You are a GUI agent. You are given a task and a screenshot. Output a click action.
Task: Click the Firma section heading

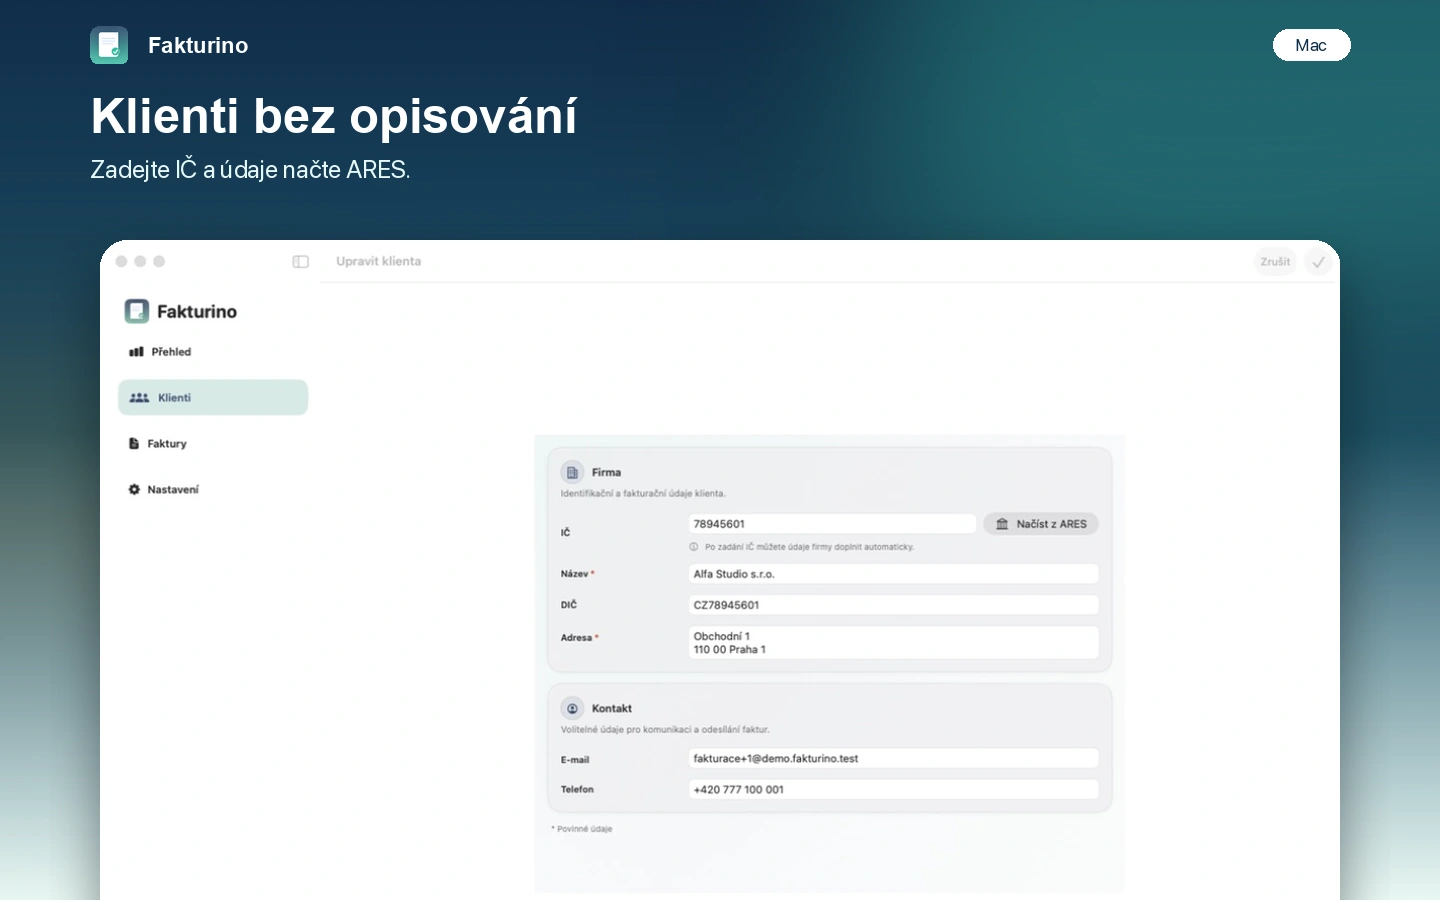click(x=606, y=472)
